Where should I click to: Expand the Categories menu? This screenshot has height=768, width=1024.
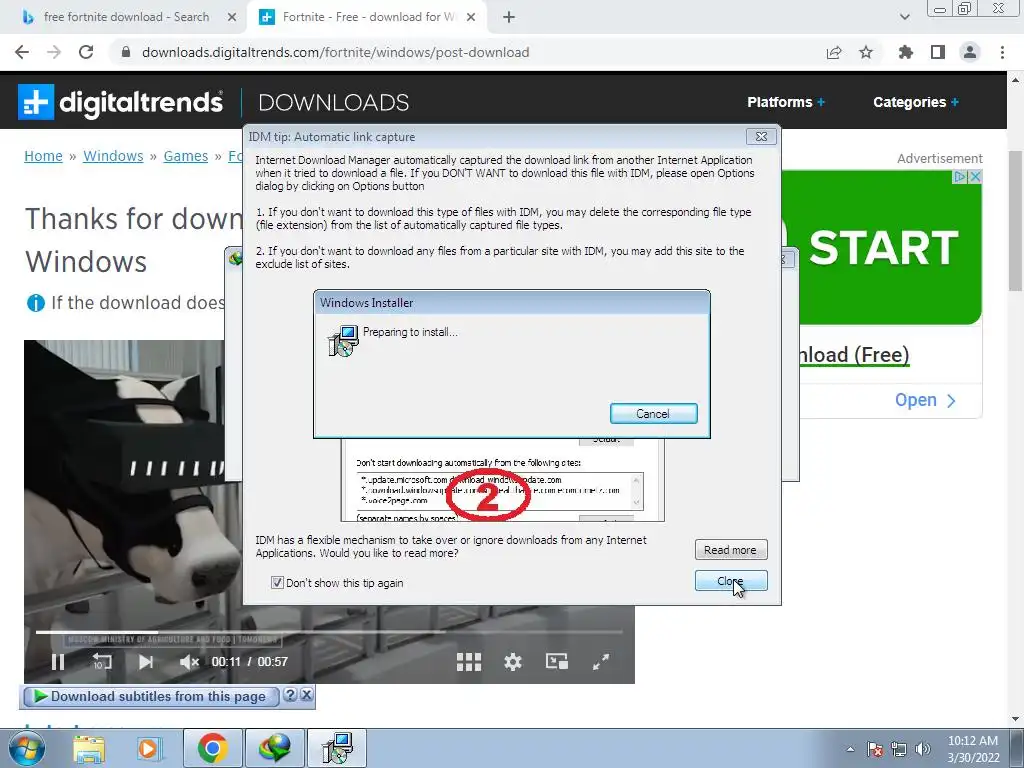tap(916, 102)
